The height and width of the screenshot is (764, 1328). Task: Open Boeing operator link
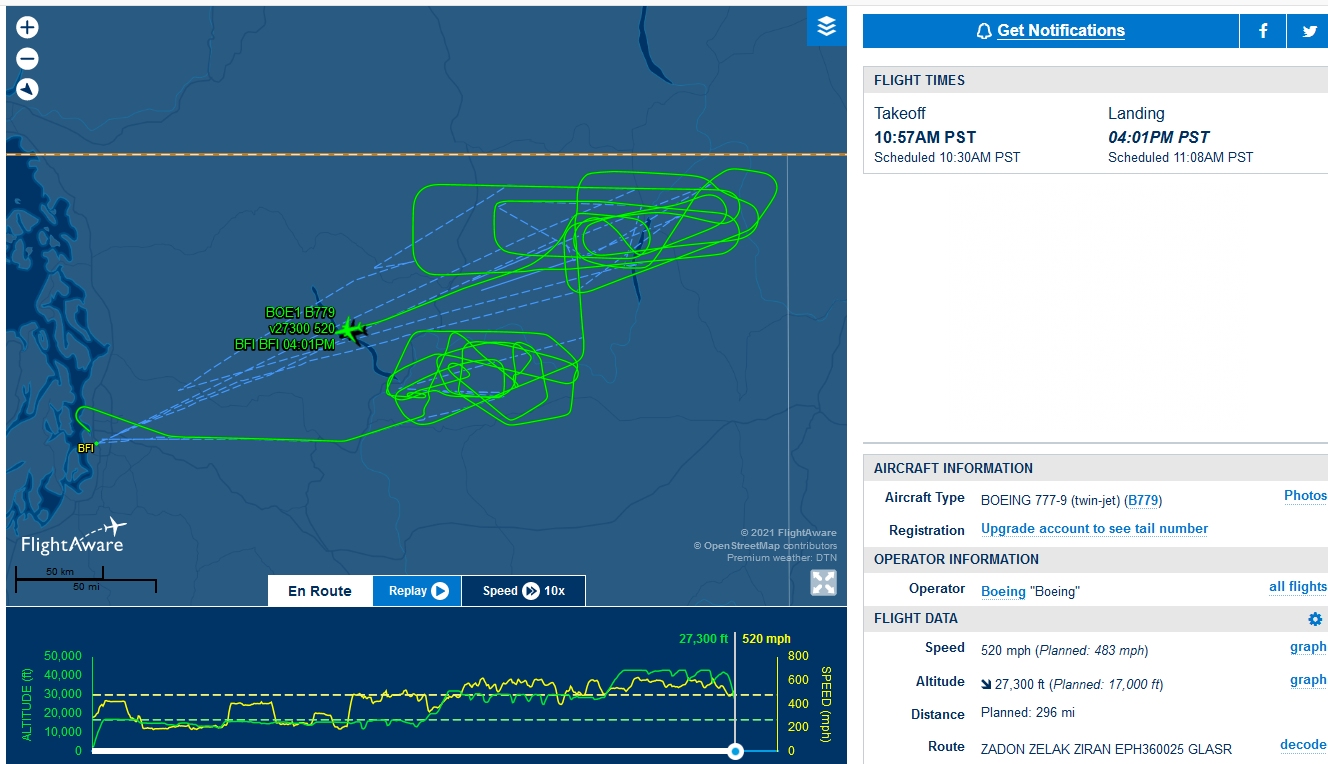click(1003, 591)
